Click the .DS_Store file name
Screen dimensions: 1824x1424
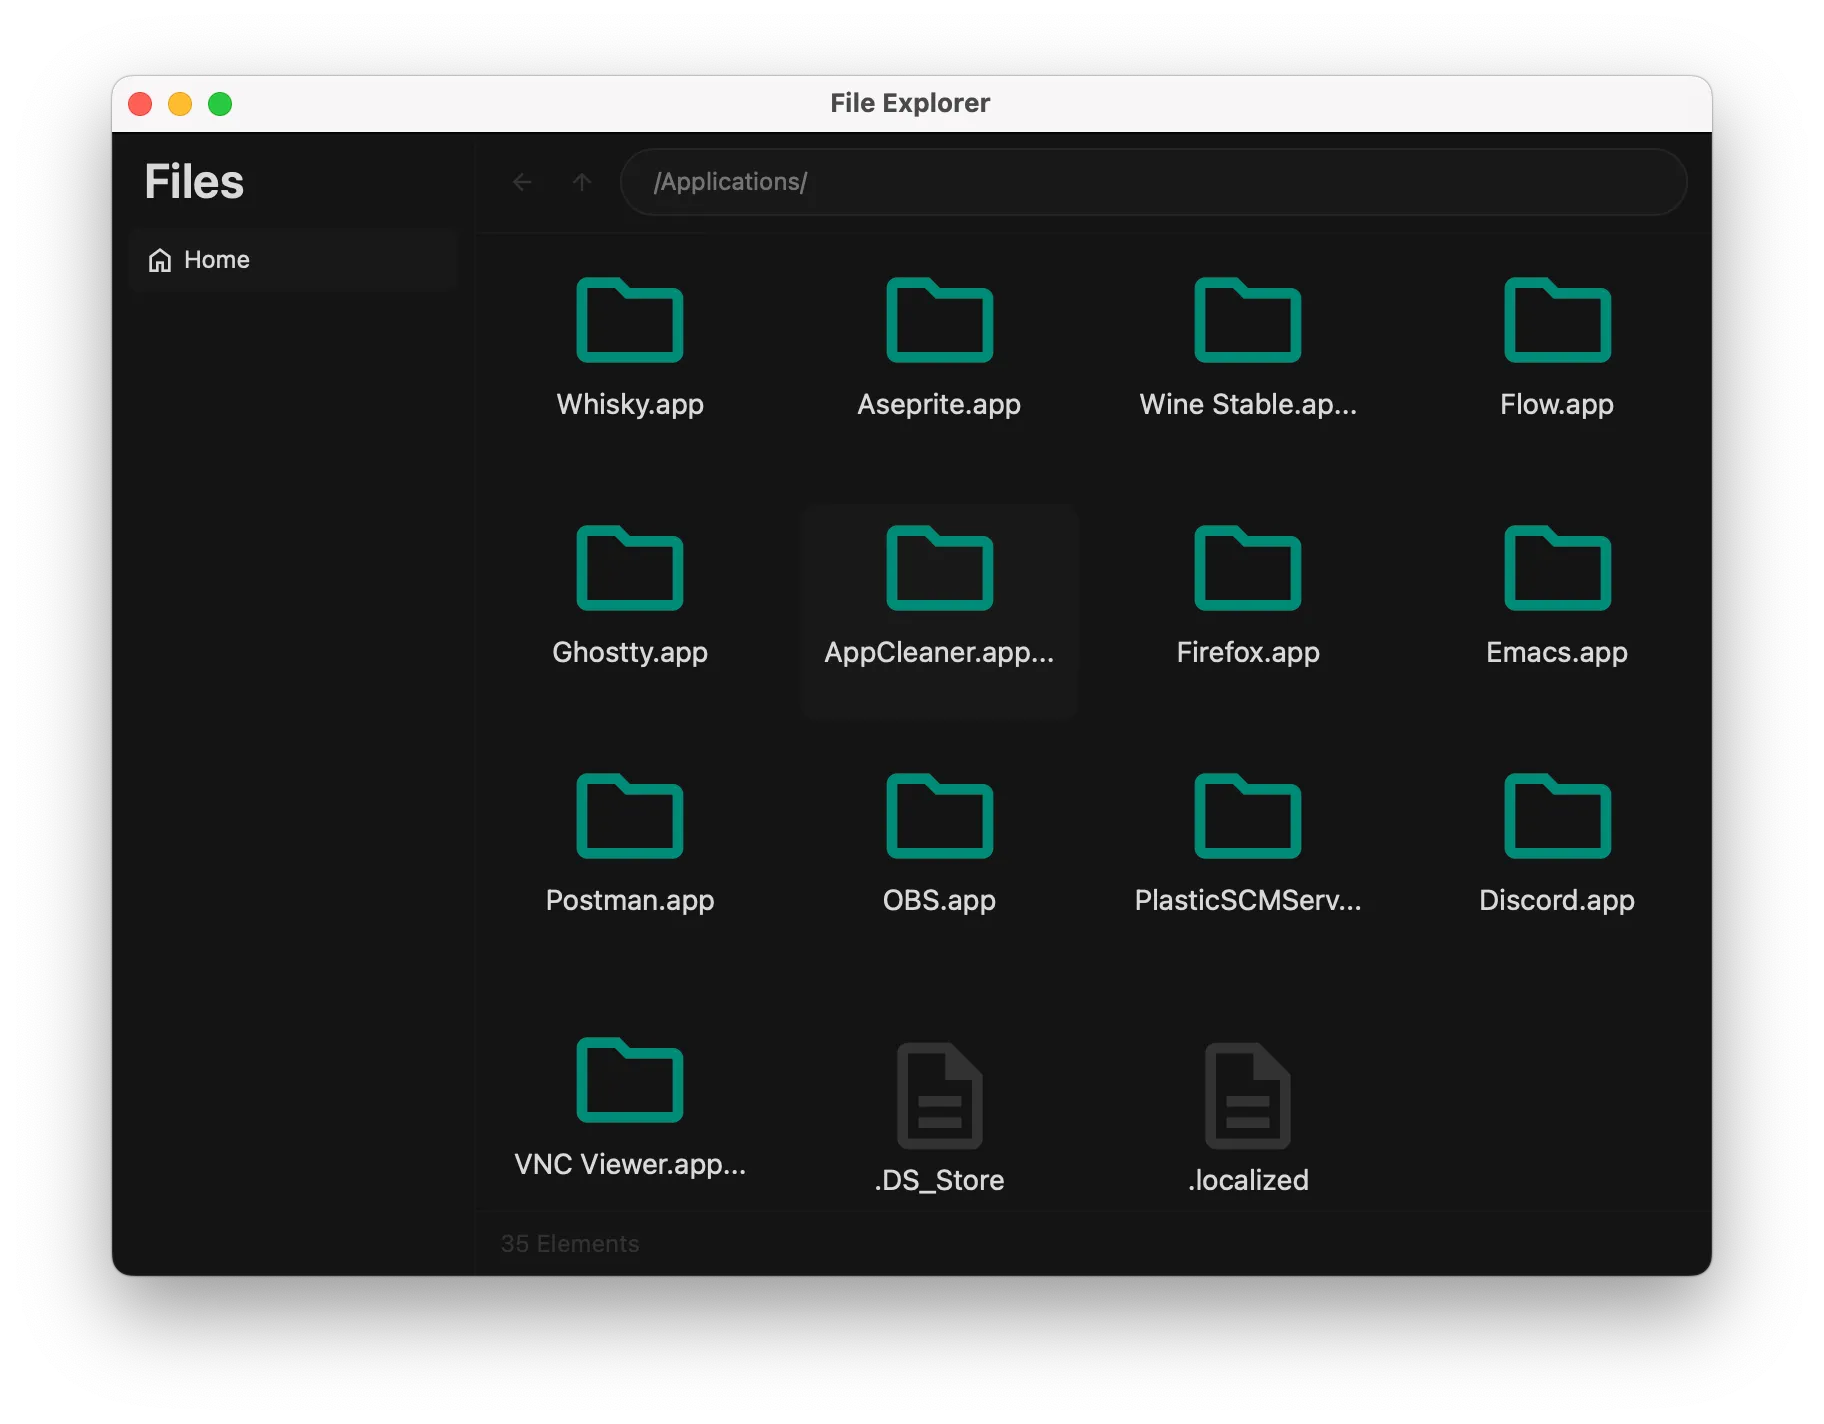click(x=939, y=1180)
